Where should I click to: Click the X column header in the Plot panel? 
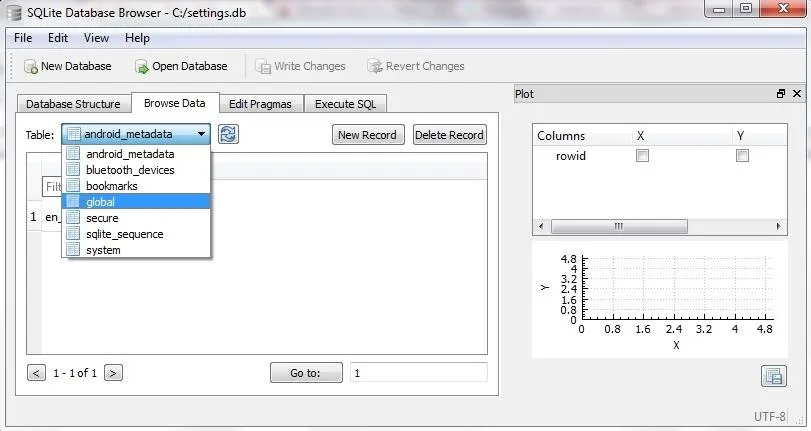pos(640,136)
